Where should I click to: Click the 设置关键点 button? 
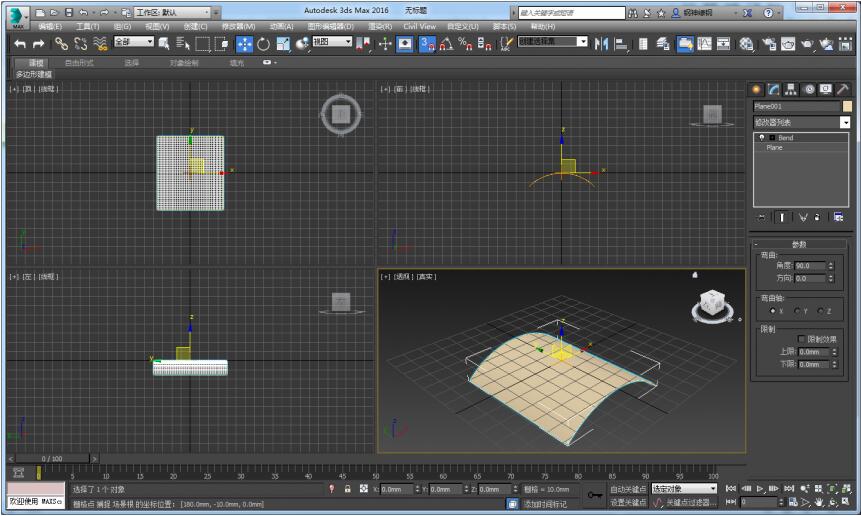coord(628,502)
